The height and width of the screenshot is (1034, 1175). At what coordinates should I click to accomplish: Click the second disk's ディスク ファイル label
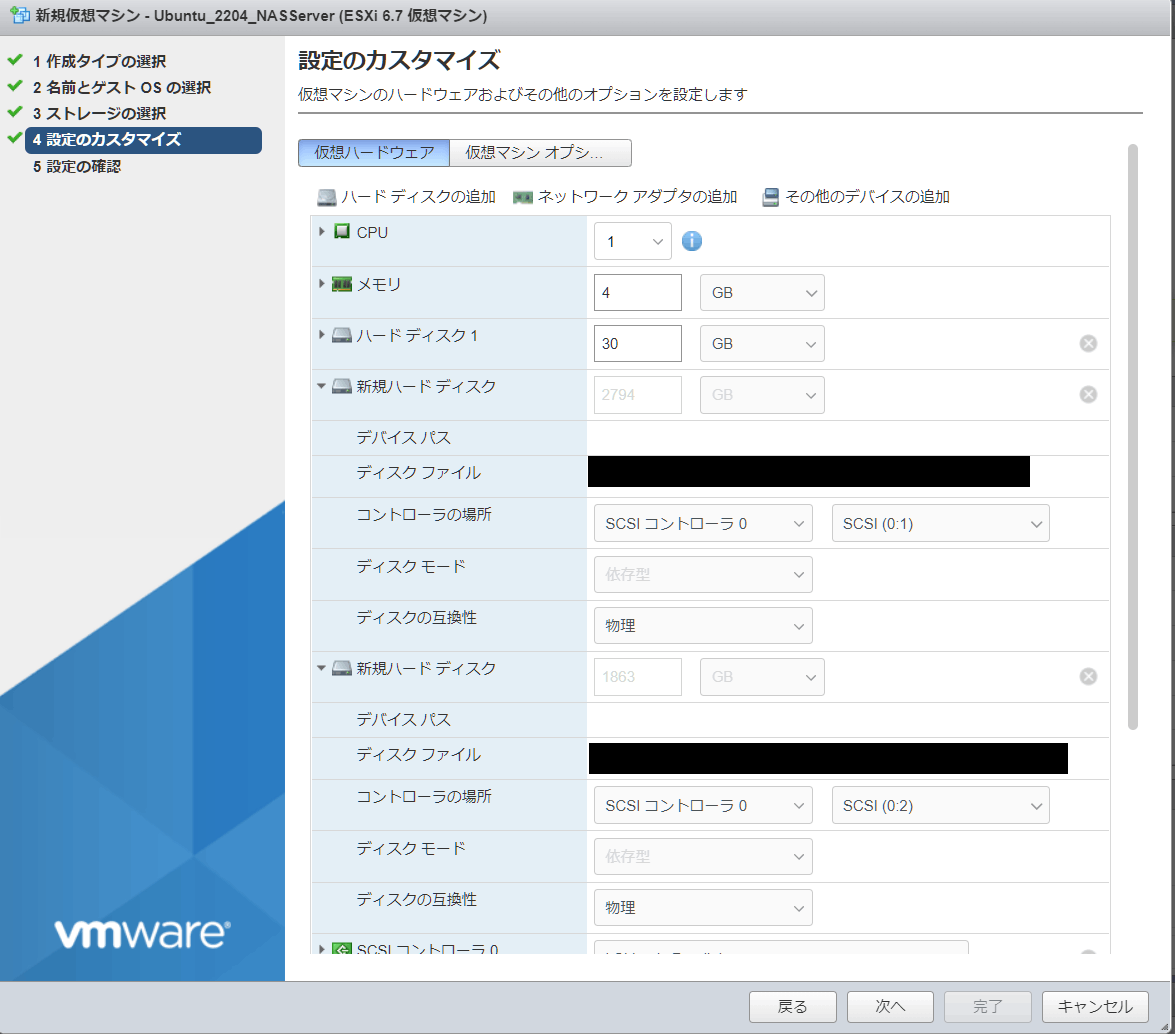[x=418, y=755]
